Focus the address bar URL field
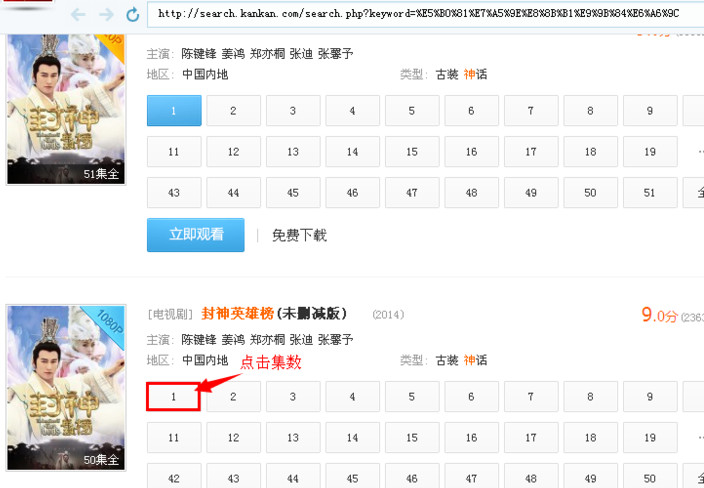This screenshot has height=488, width=704. click(x=426, y=14)
